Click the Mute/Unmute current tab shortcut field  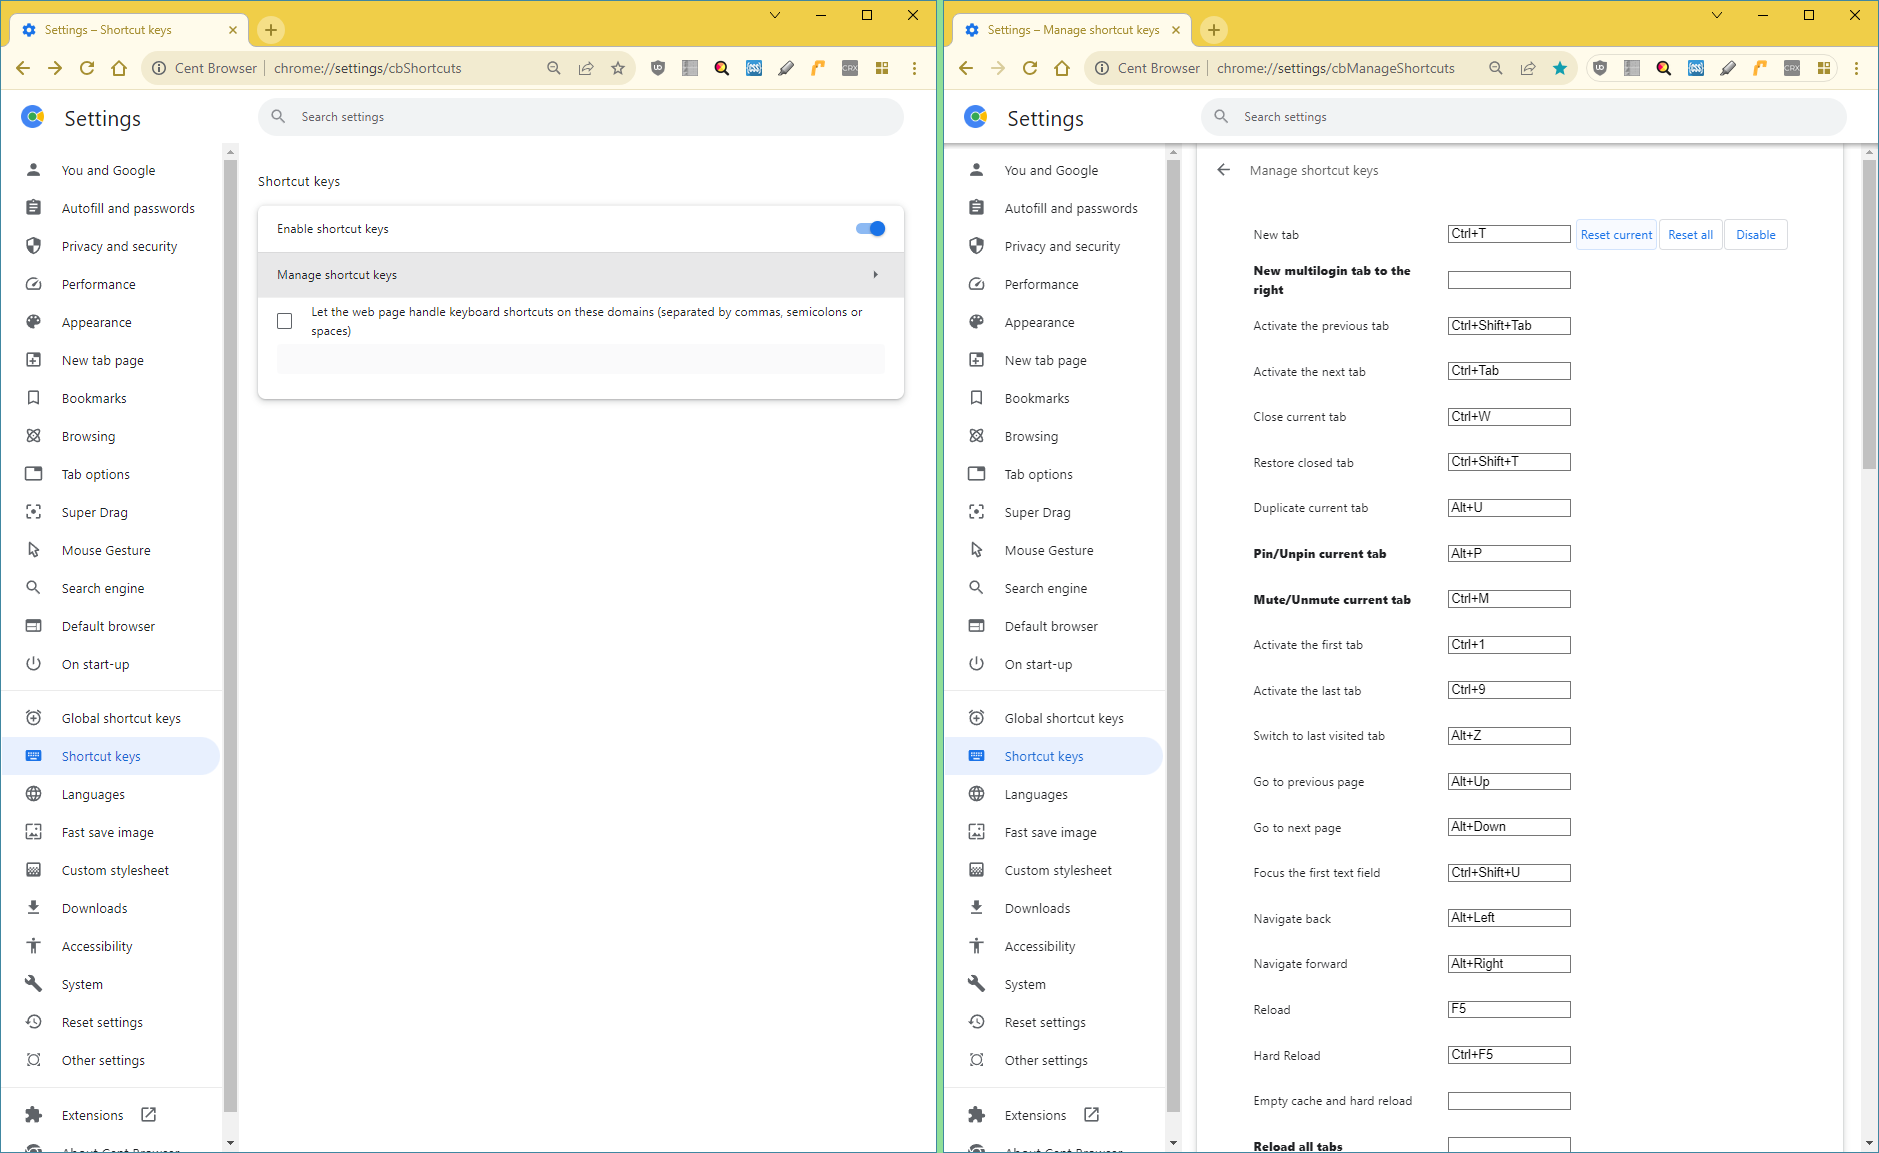1509,599
